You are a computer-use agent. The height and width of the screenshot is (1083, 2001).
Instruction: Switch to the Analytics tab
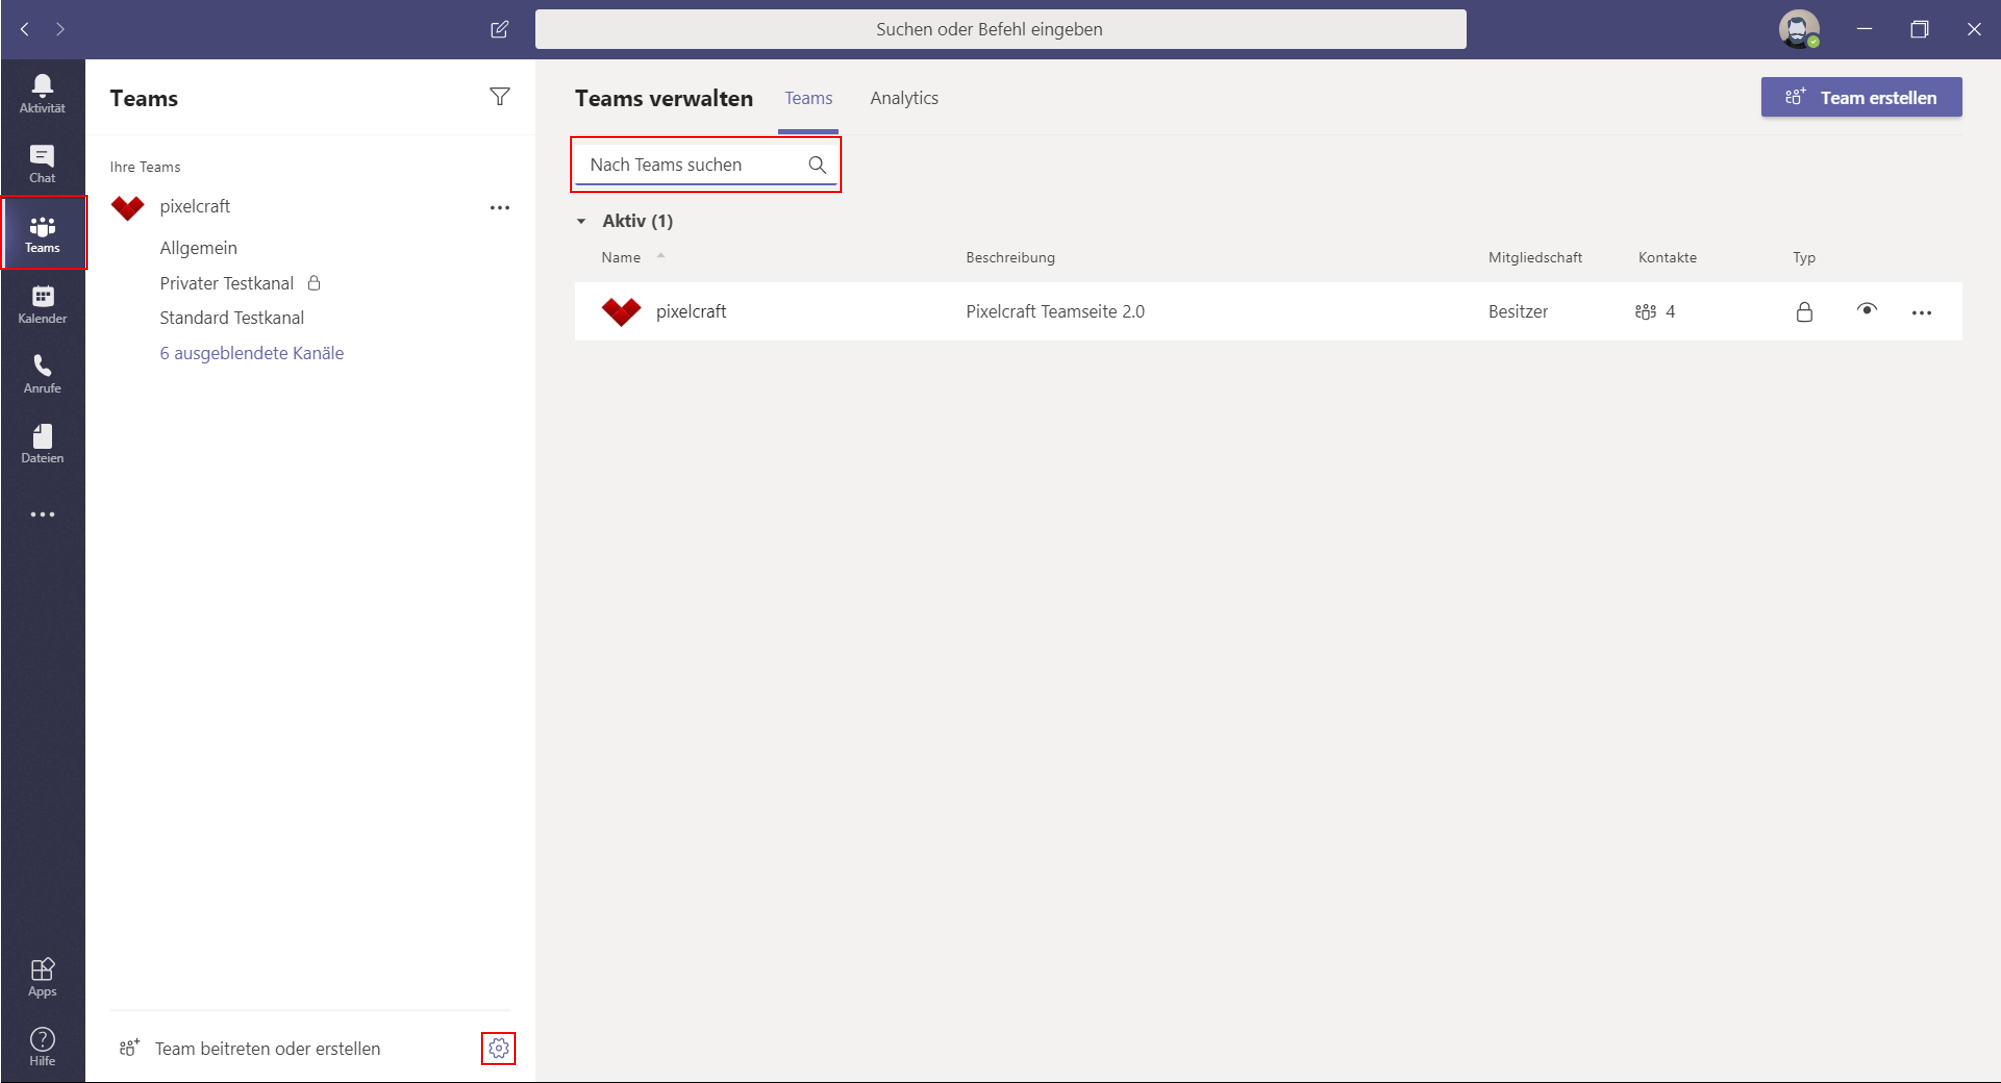click(x=904, y=98)
